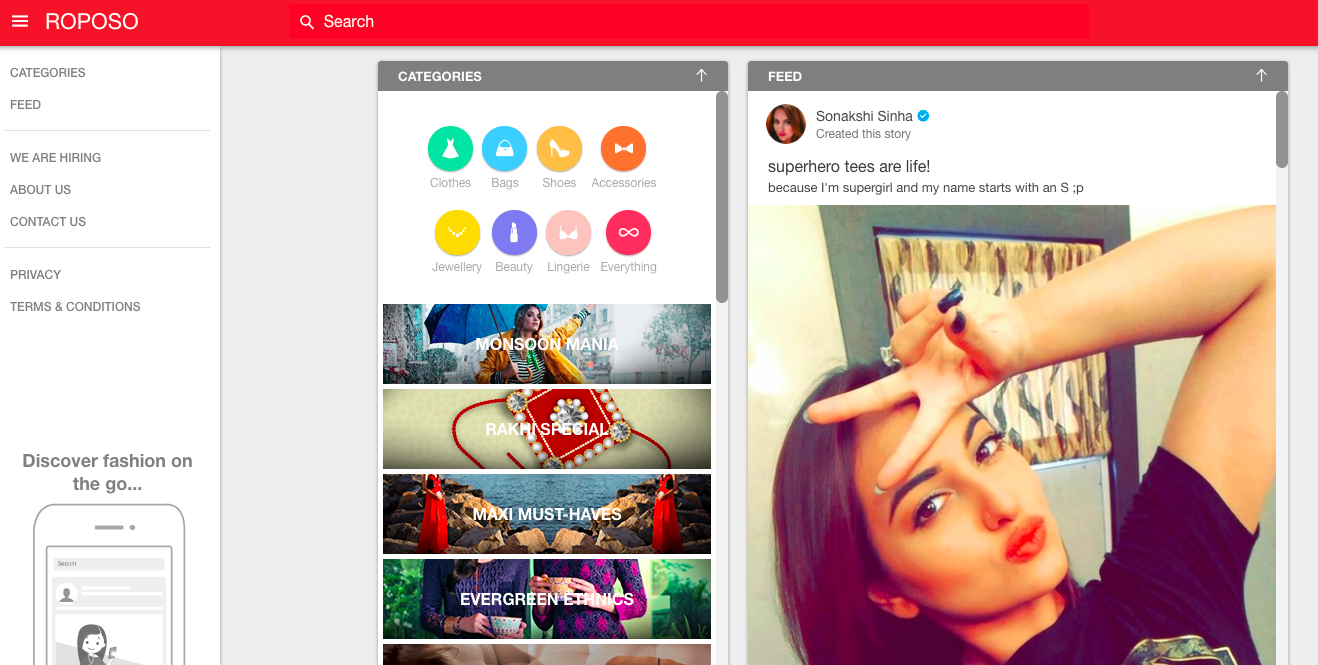The image size is (1318, 665).
Task: Open Feed in the sidebar
Action: 26,105
